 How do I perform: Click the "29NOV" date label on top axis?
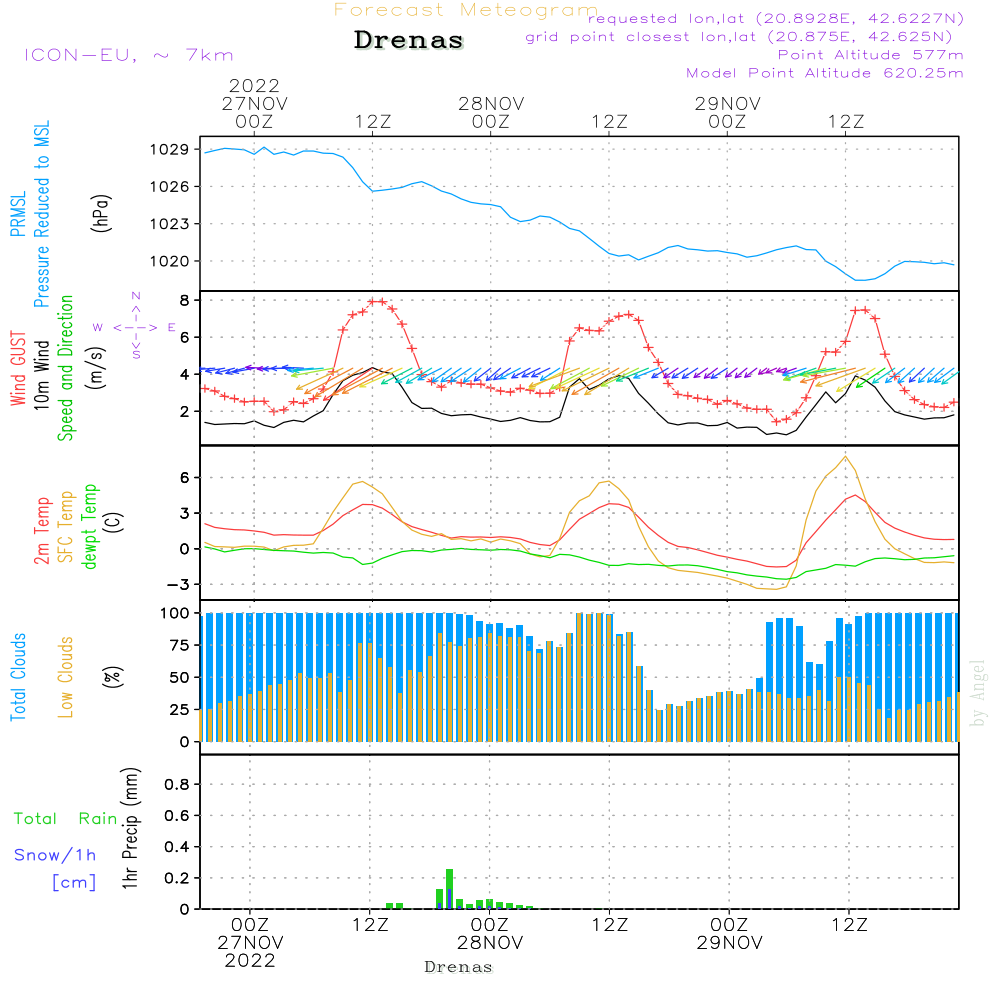728,104
